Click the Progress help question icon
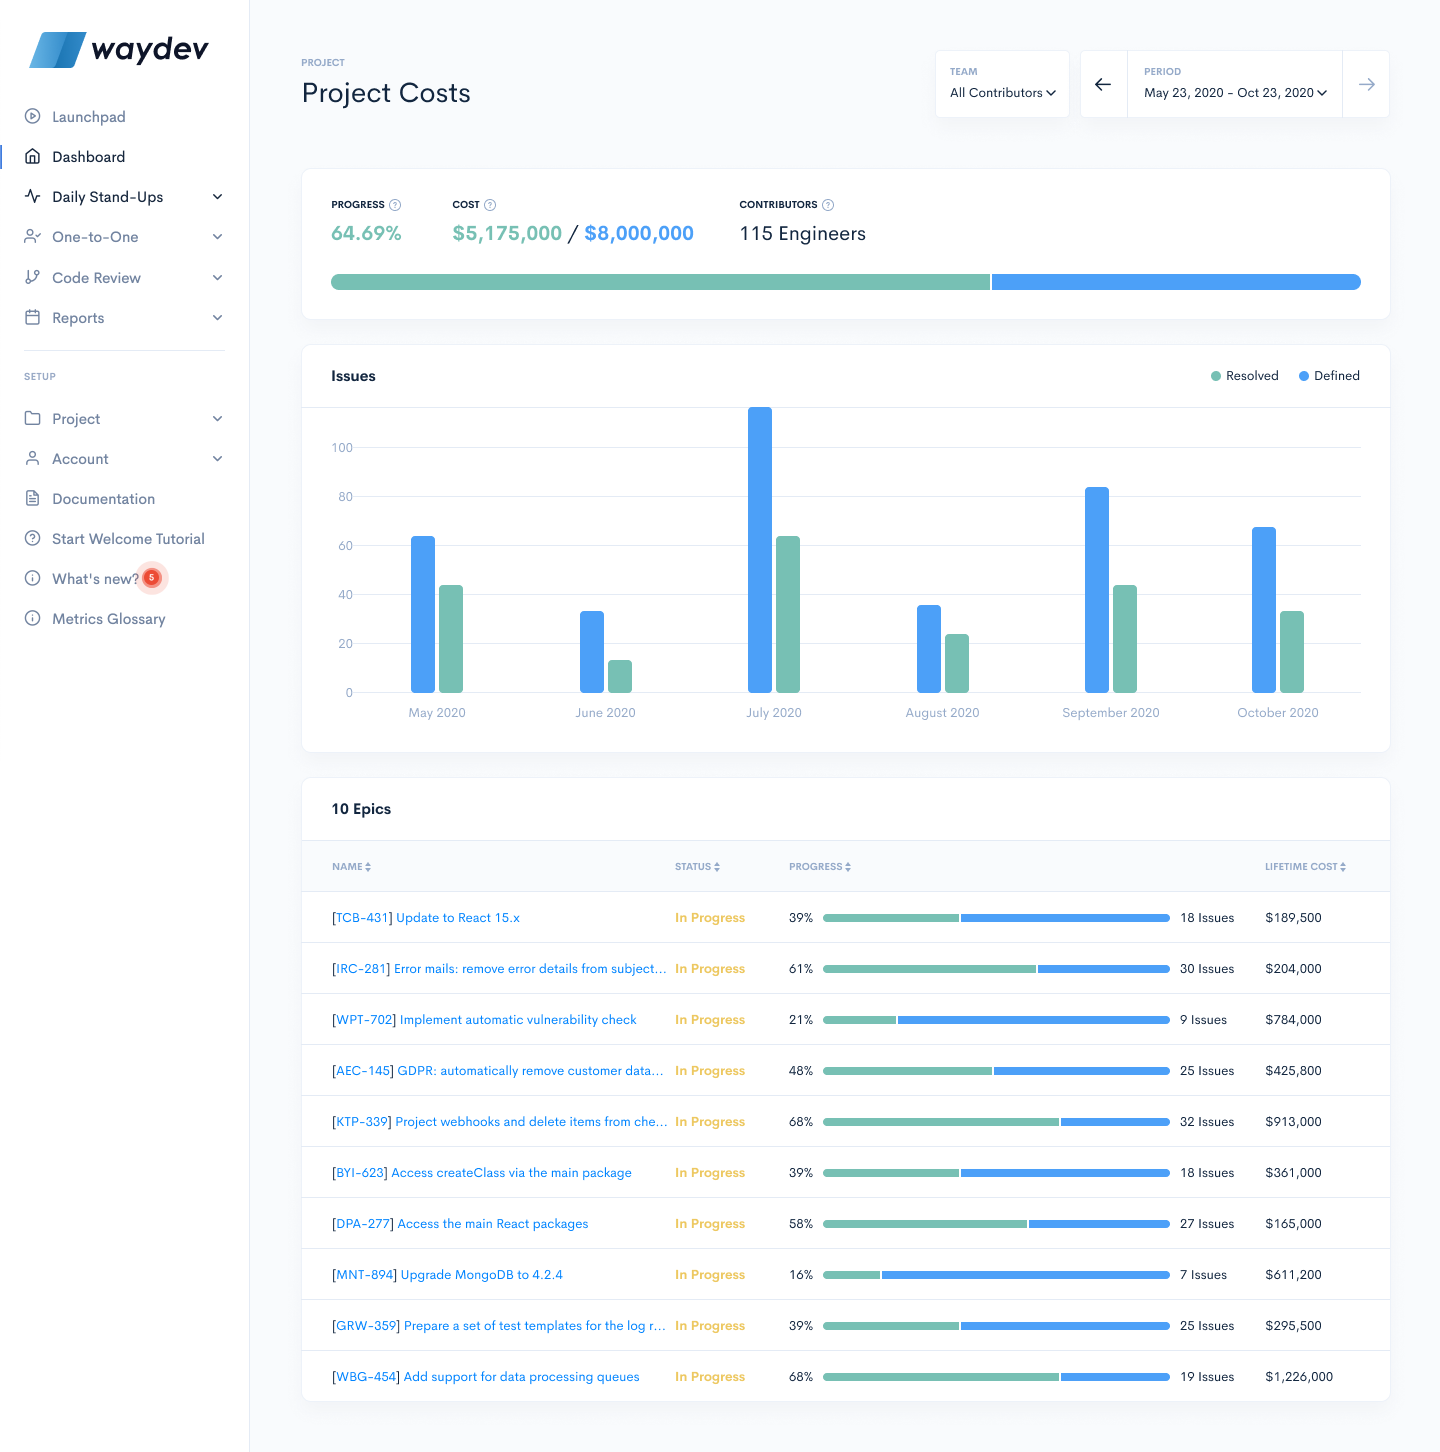1440x1452 pixels. pyautogui.click(x=395, y=205)
